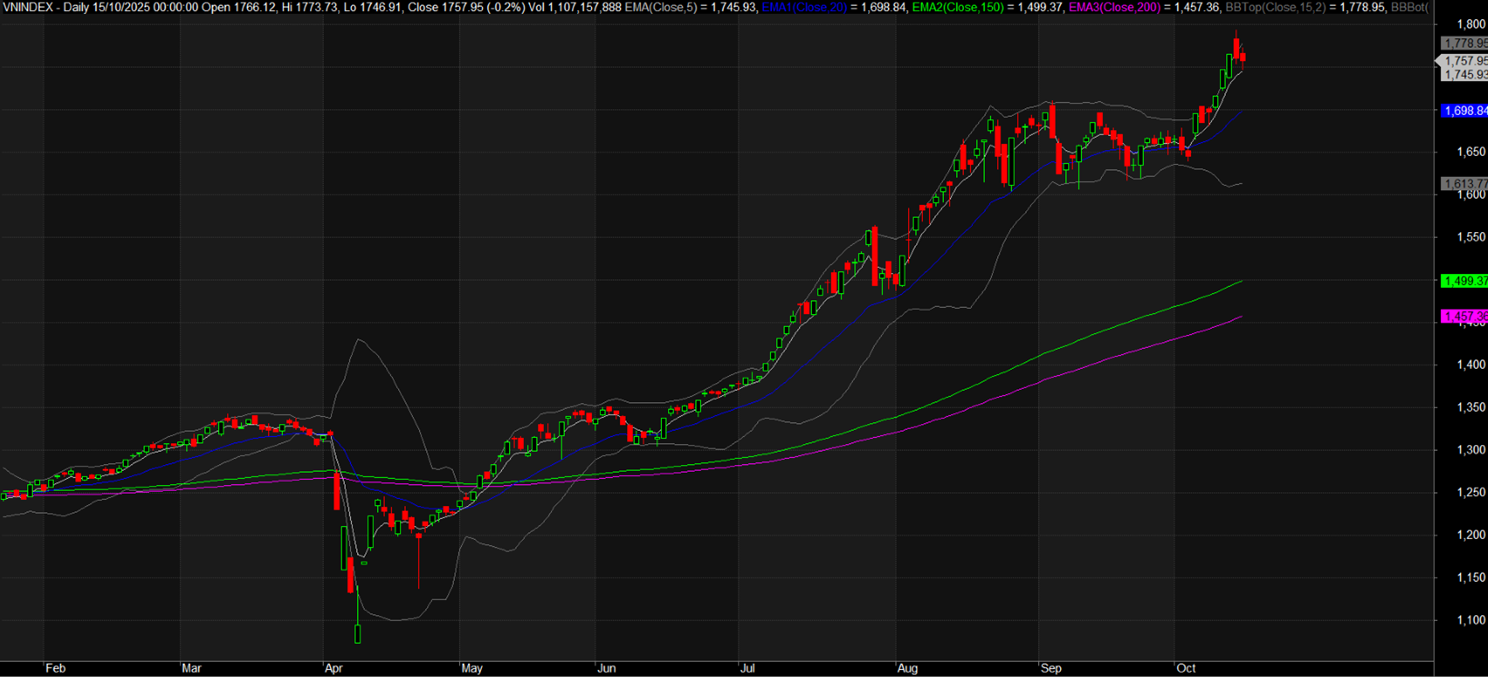Click the gray 1,613.77 lower band tag
The width and height of the screenshot is (1488, 677).
[x=1463, y=183]
